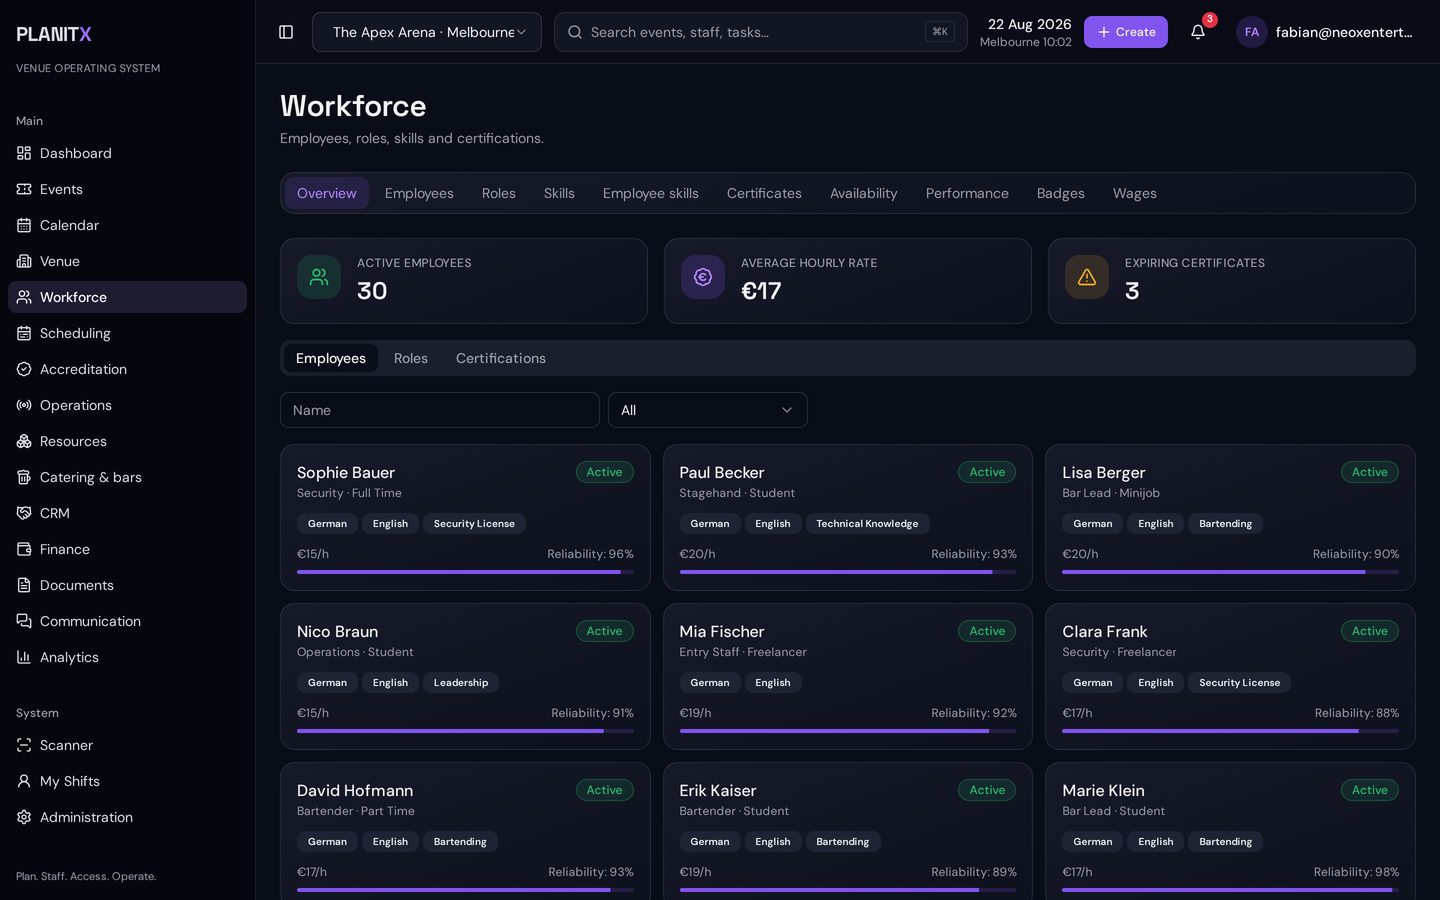Click Sophie Bauer's reliability progress bar
1440x900 pixels.
(x=465, y=572)
